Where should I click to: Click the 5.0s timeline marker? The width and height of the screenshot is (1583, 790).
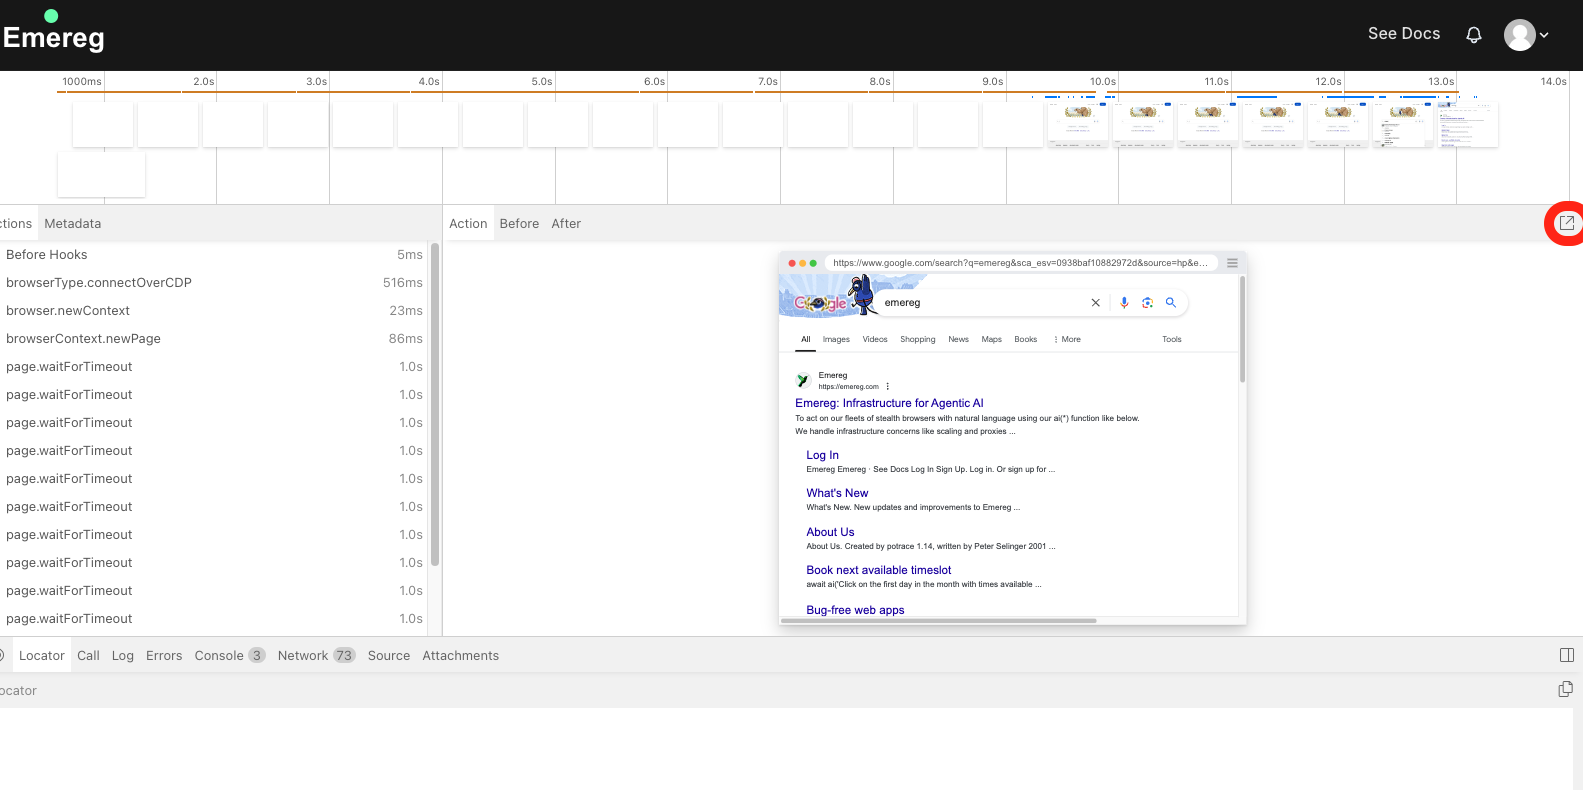pos(541,82)
